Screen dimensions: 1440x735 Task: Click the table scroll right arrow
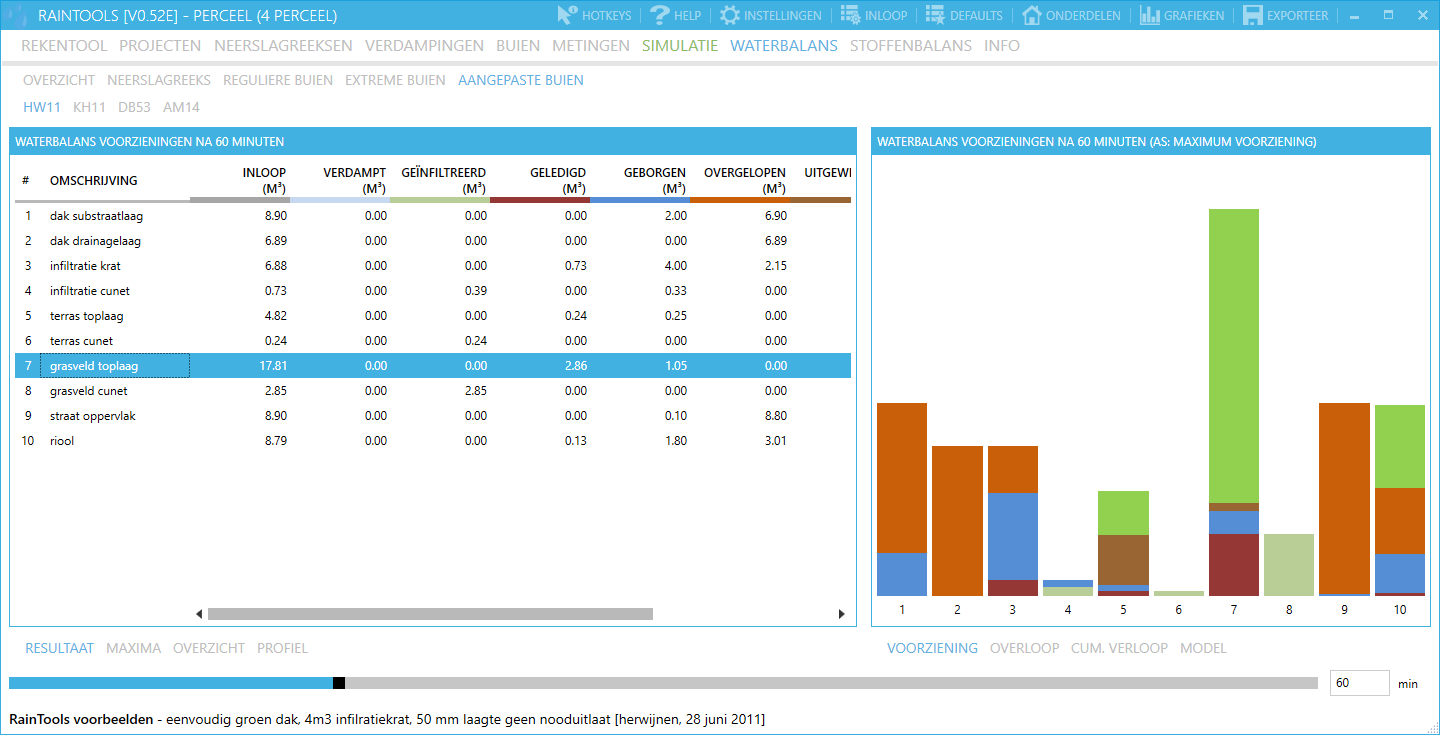(x=842, y=614)
